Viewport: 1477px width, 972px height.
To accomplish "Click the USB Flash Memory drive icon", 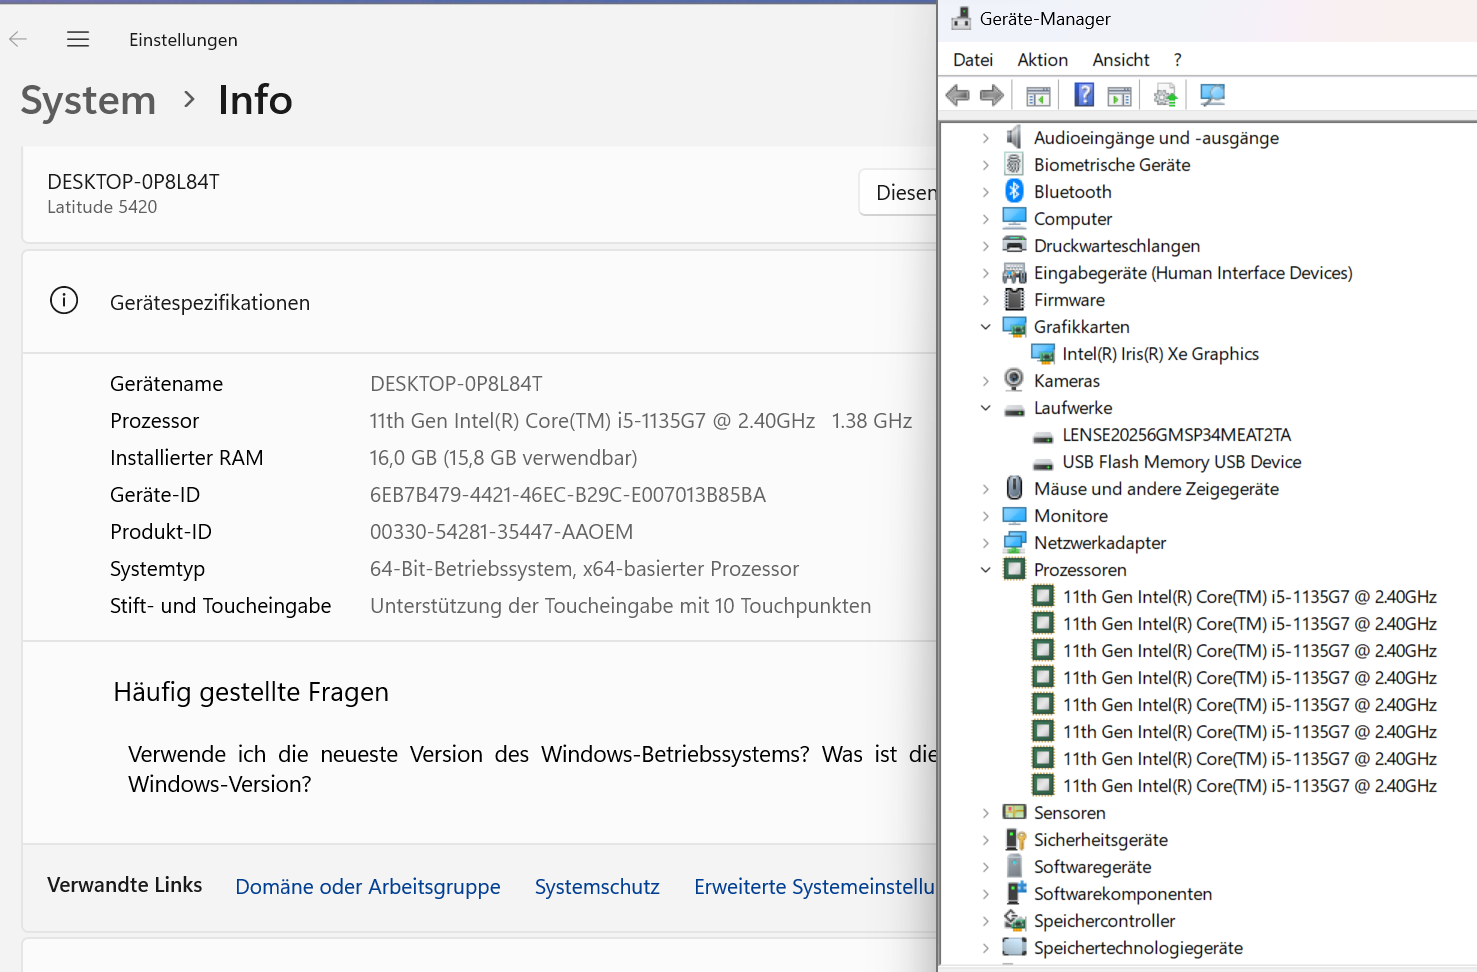I will (x=1043, y=462).
